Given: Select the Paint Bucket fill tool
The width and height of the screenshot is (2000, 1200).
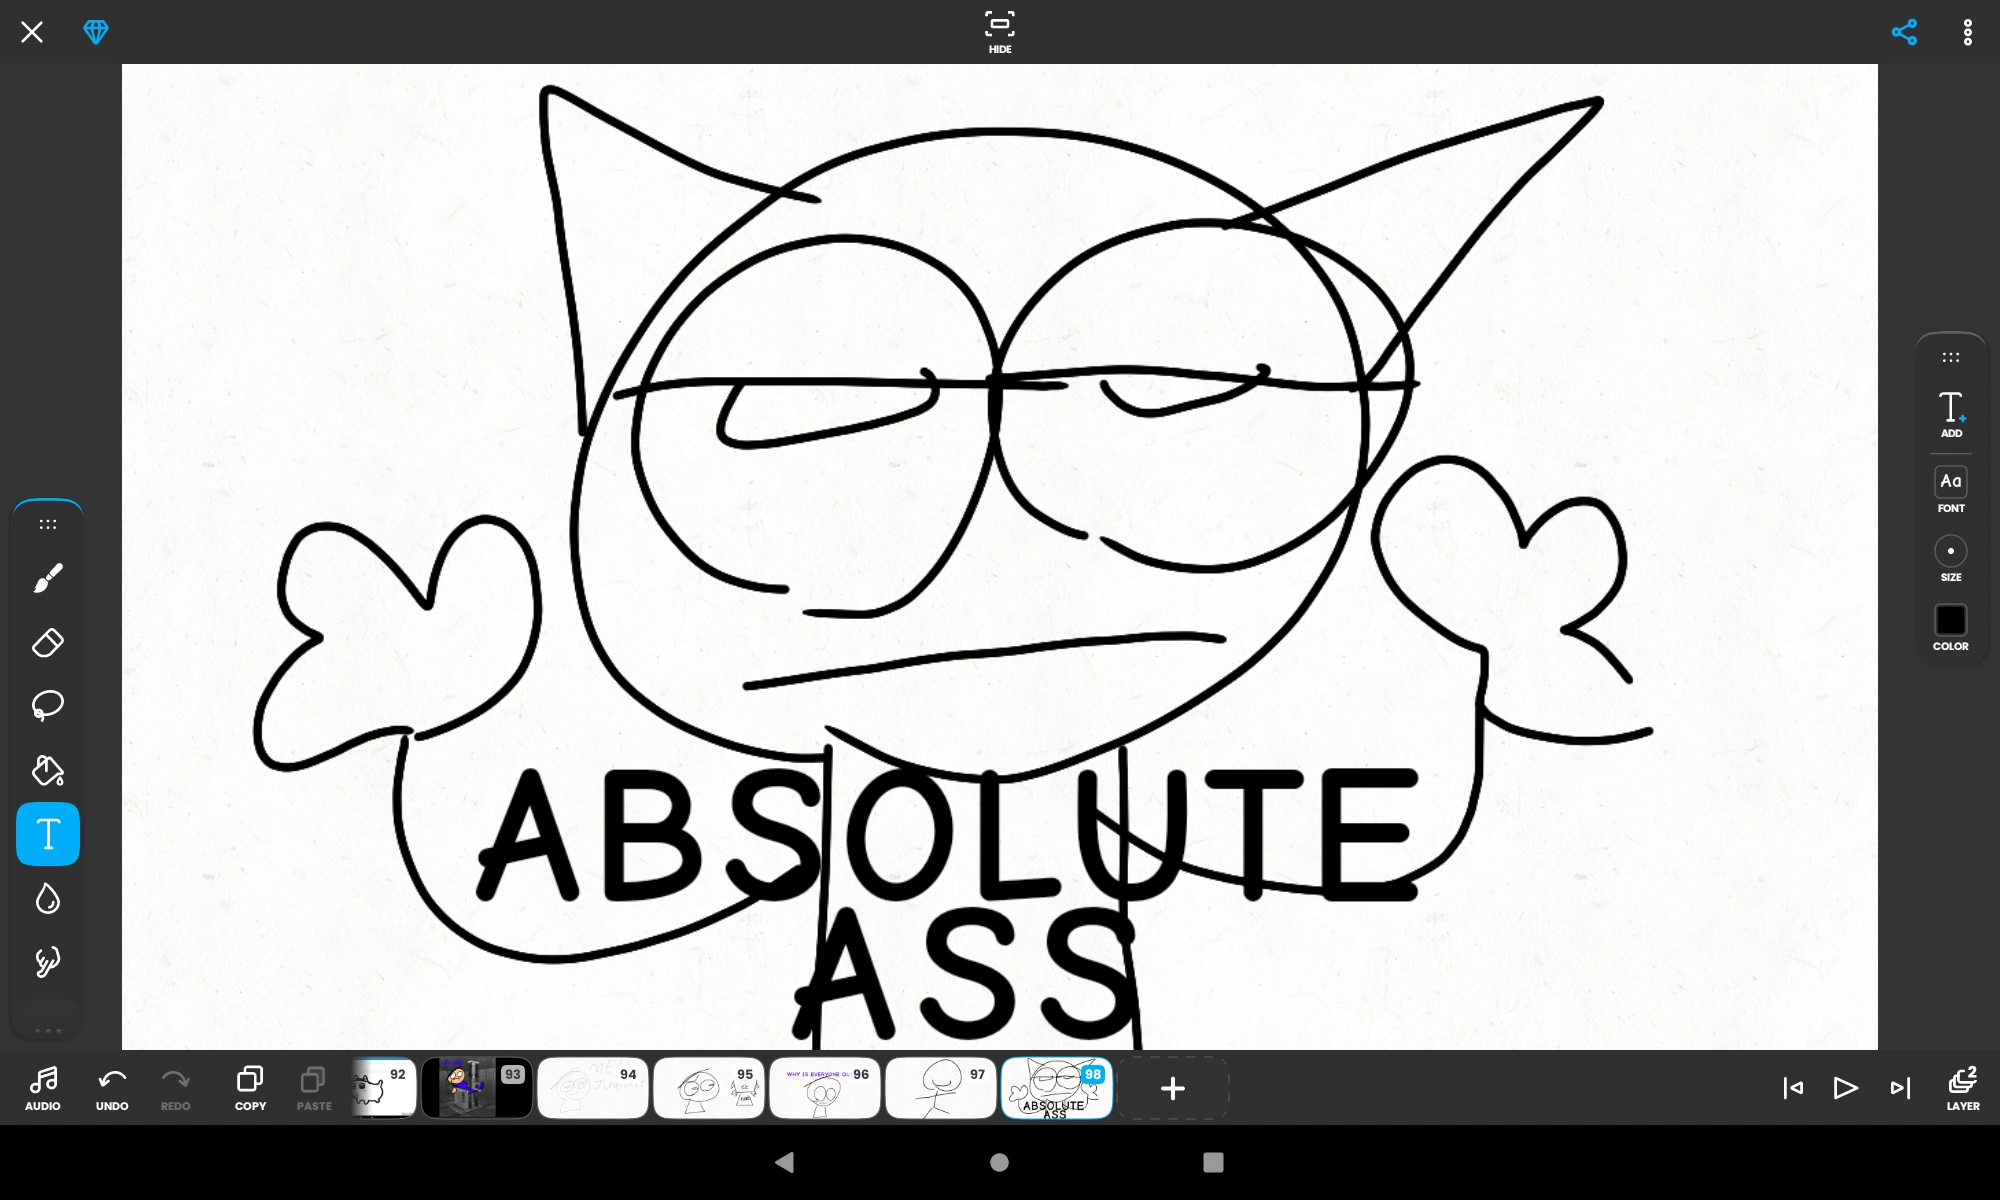Looking at the screenshot, I should (x=47, y=770).
